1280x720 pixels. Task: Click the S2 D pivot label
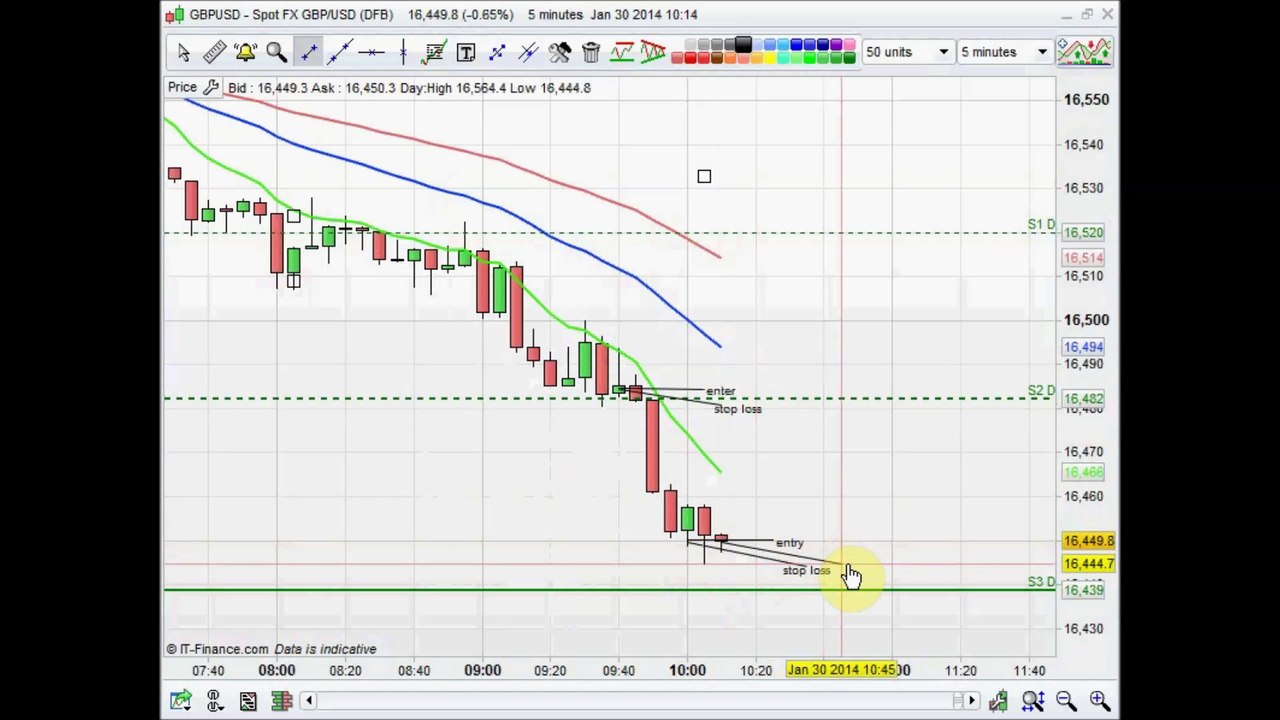coord(1040,391)
